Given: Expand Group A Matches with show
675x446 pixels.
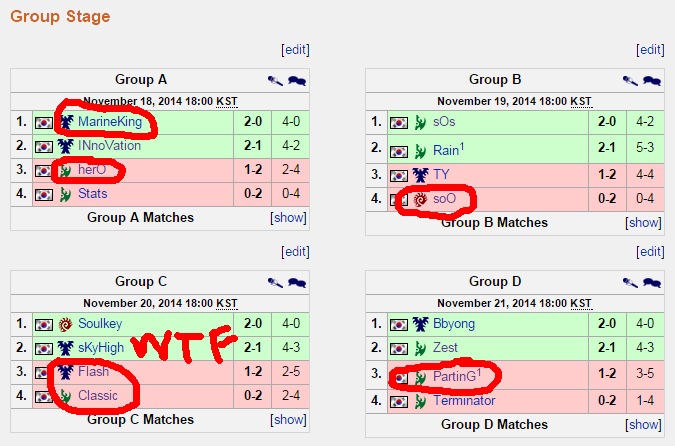Looking at the screenshot, I should [x=288, y=217].
